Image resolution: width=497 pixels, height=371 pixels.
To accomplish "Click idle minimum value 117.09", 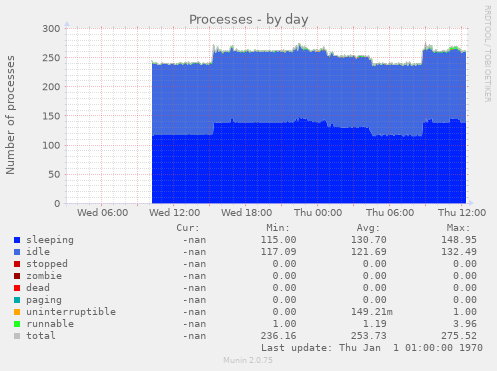I will (278, 252).
